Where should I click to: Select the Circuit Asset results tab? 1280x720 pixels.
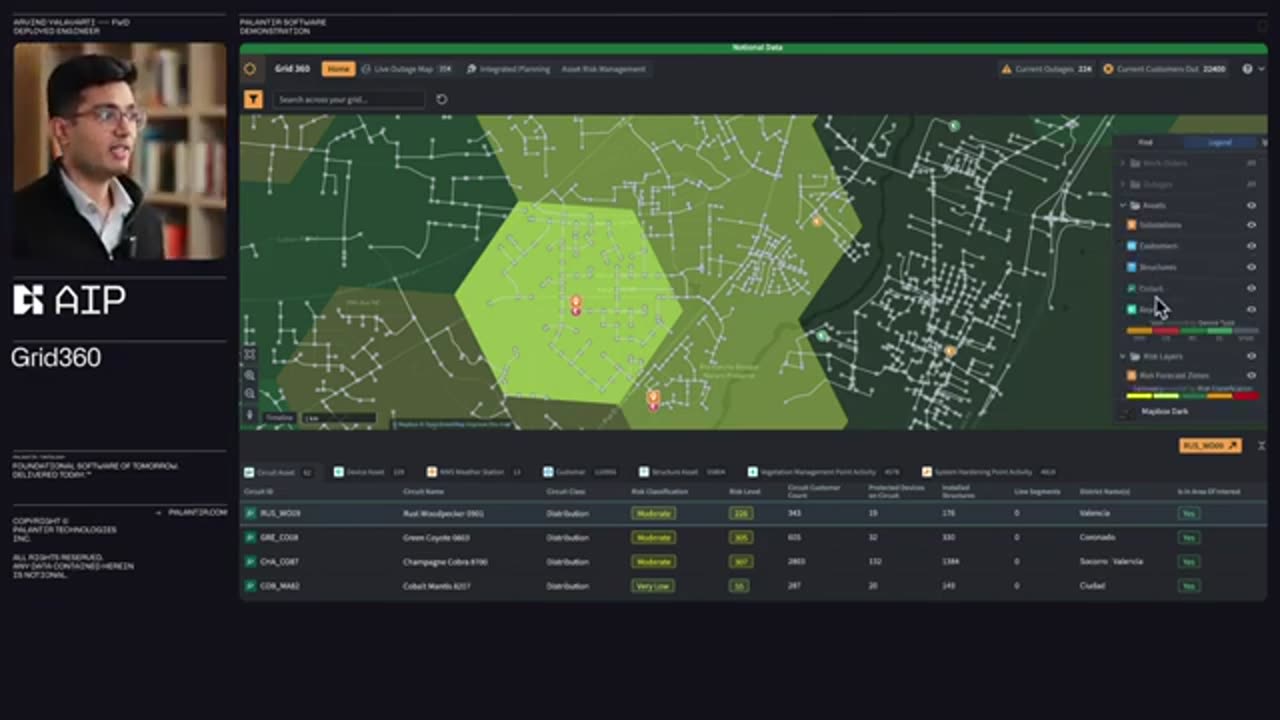(x=278, y=472)
